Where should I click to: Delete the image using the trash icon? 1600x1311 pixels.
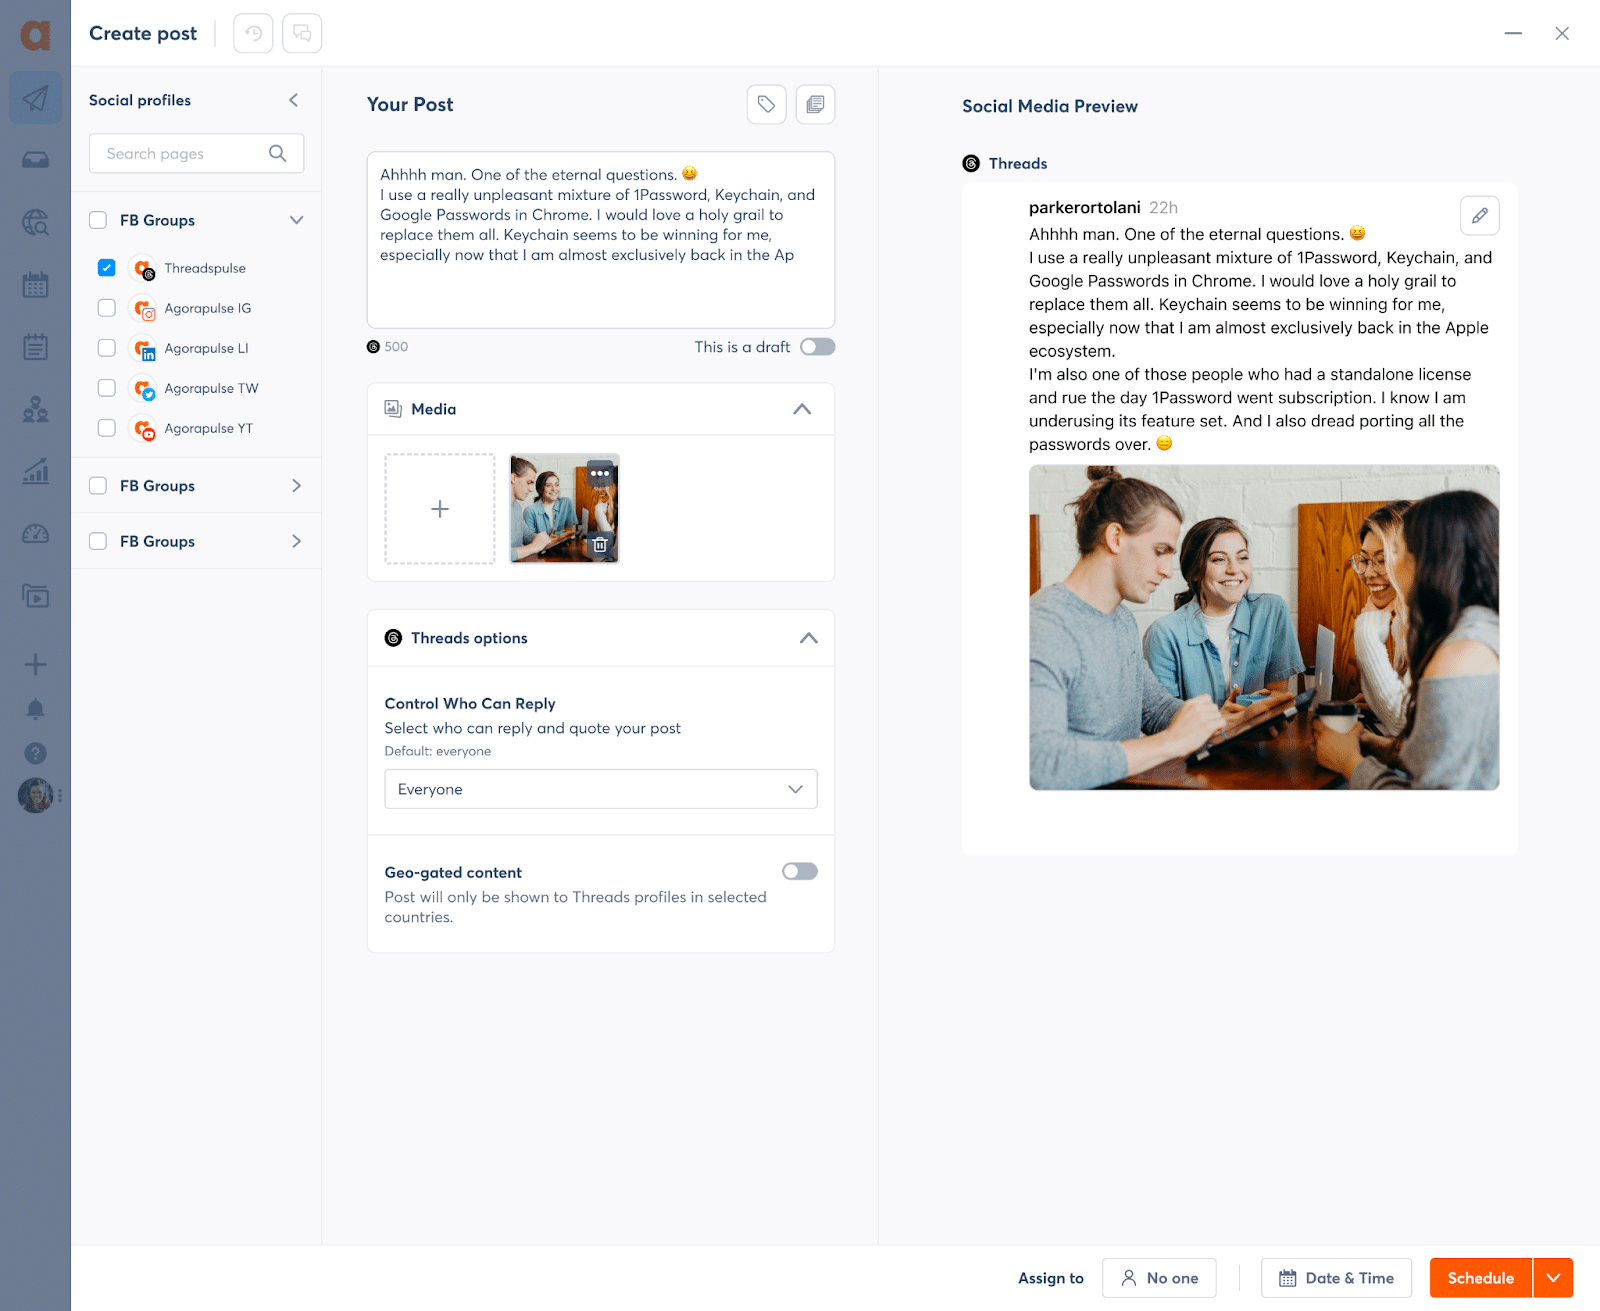coord(600,545)
